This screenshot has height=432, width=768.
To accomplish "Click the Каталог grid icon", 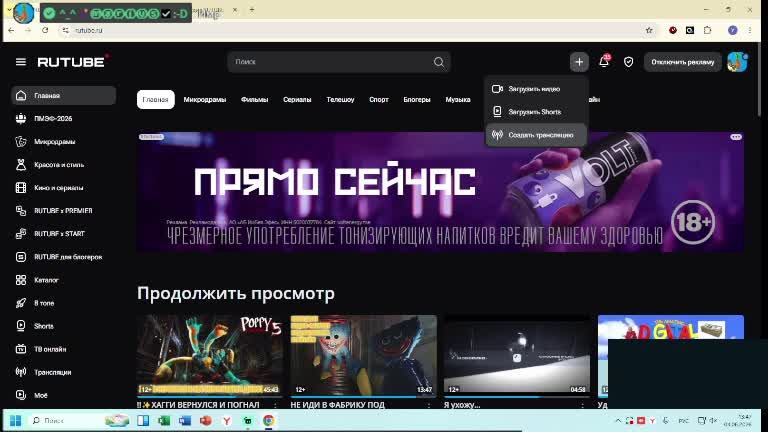I will coord(21,280).
